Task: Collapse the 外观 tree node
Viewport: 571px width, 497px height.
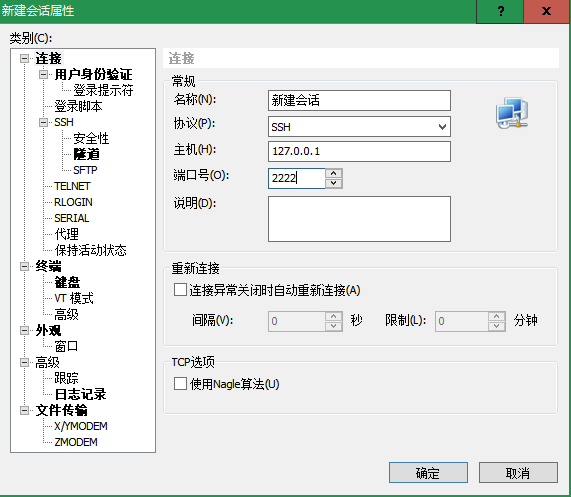Action: tap(24, 330)
